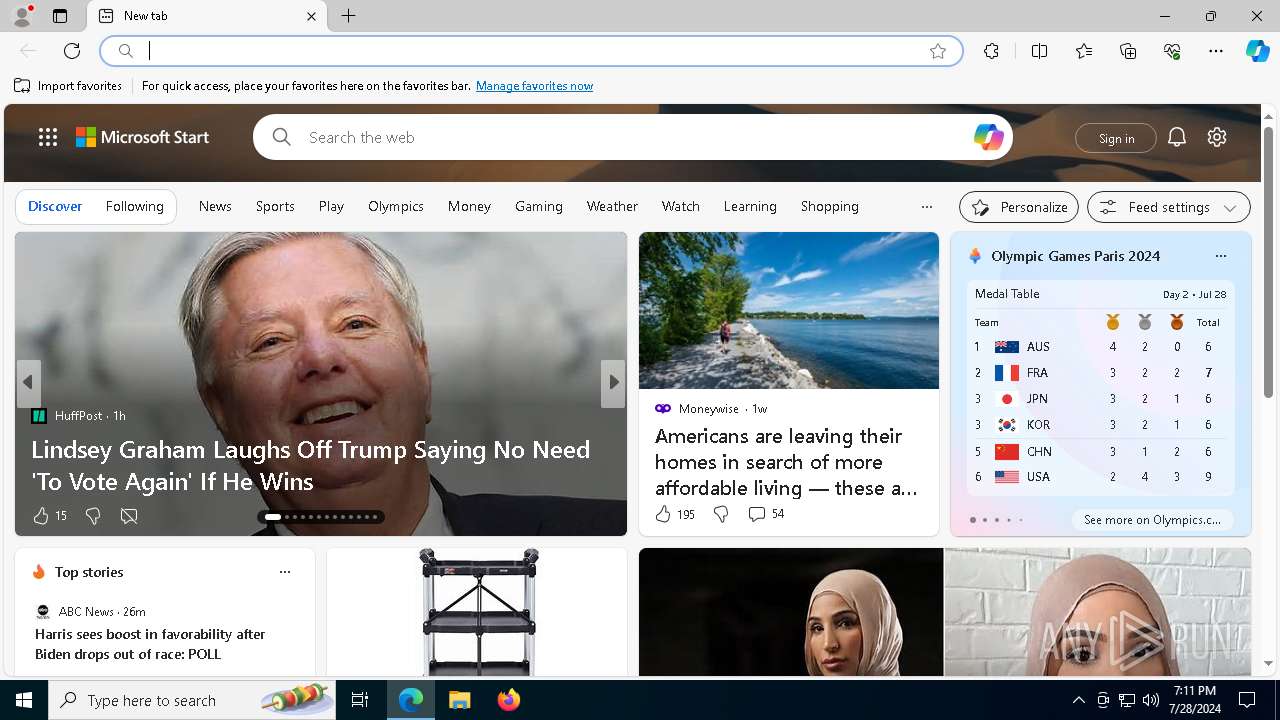Open a new tab with plus button
Screen dimensions: 1280x720
pyautogui.click(x=348, y=16)
